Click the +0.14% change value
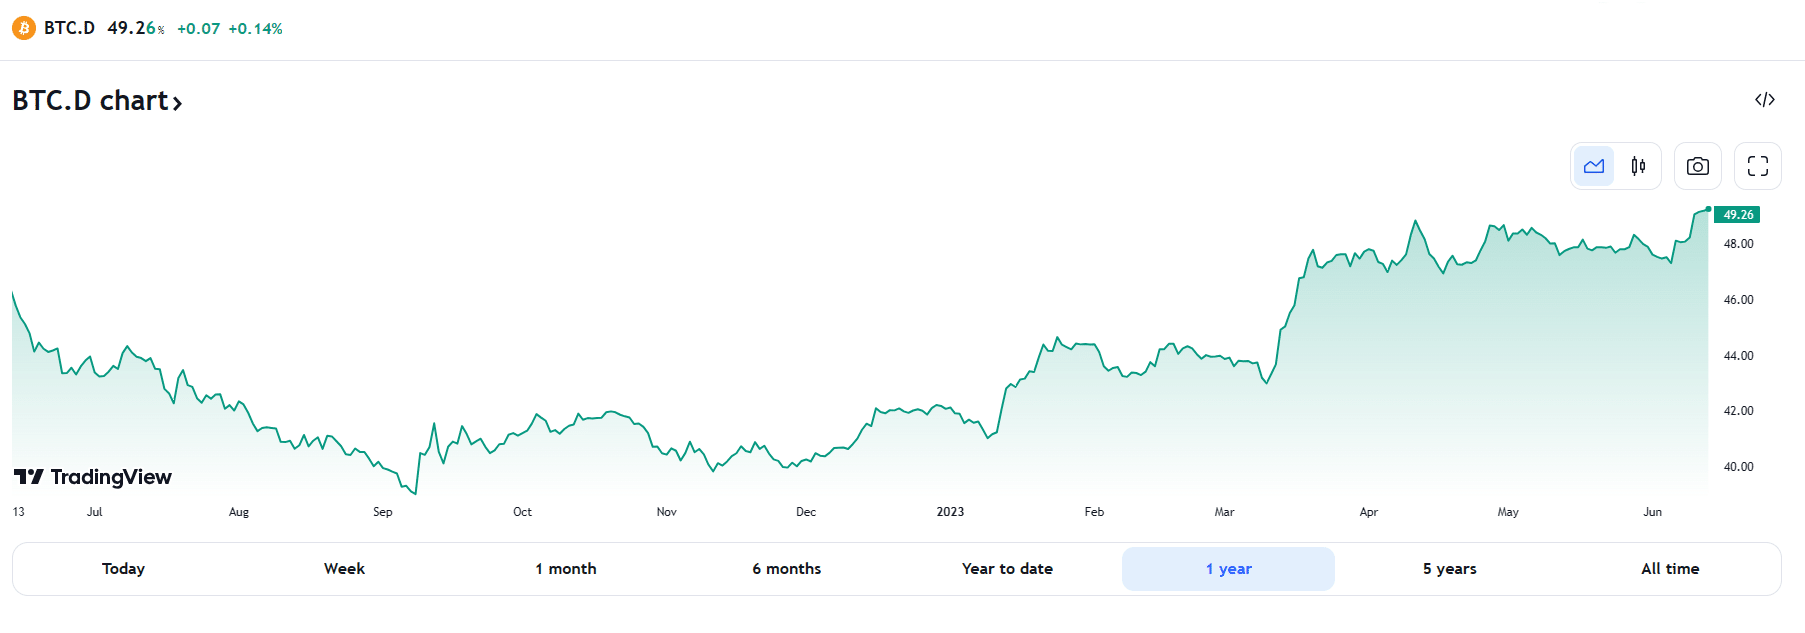This screenshot has width=1805, height=633. 255,29
